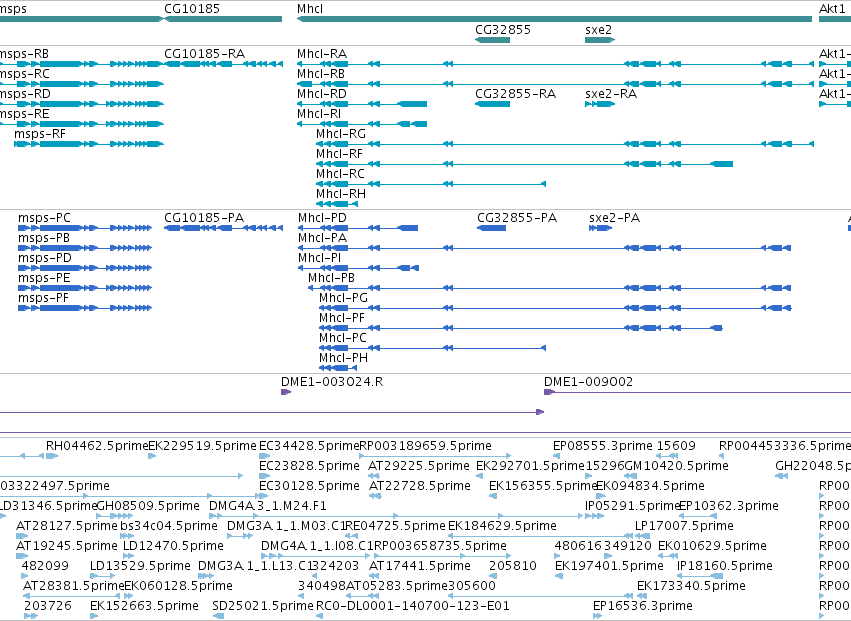Image resolution: width=851 pixels, height=621 pixels.
Task: Click the teal sxe2 gene arrow glyph
Action: click(x=600, y=40)
